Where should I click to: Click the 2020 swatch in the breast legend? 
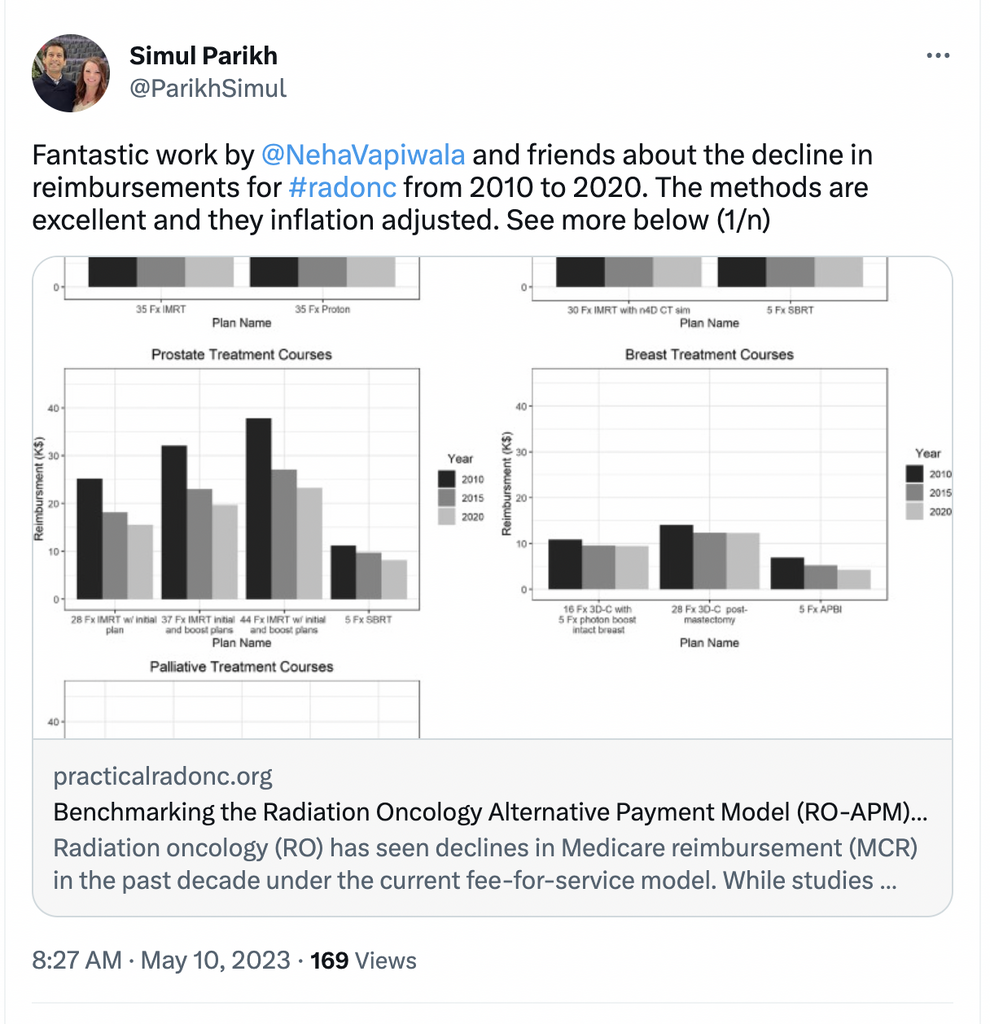click(914, 511)
